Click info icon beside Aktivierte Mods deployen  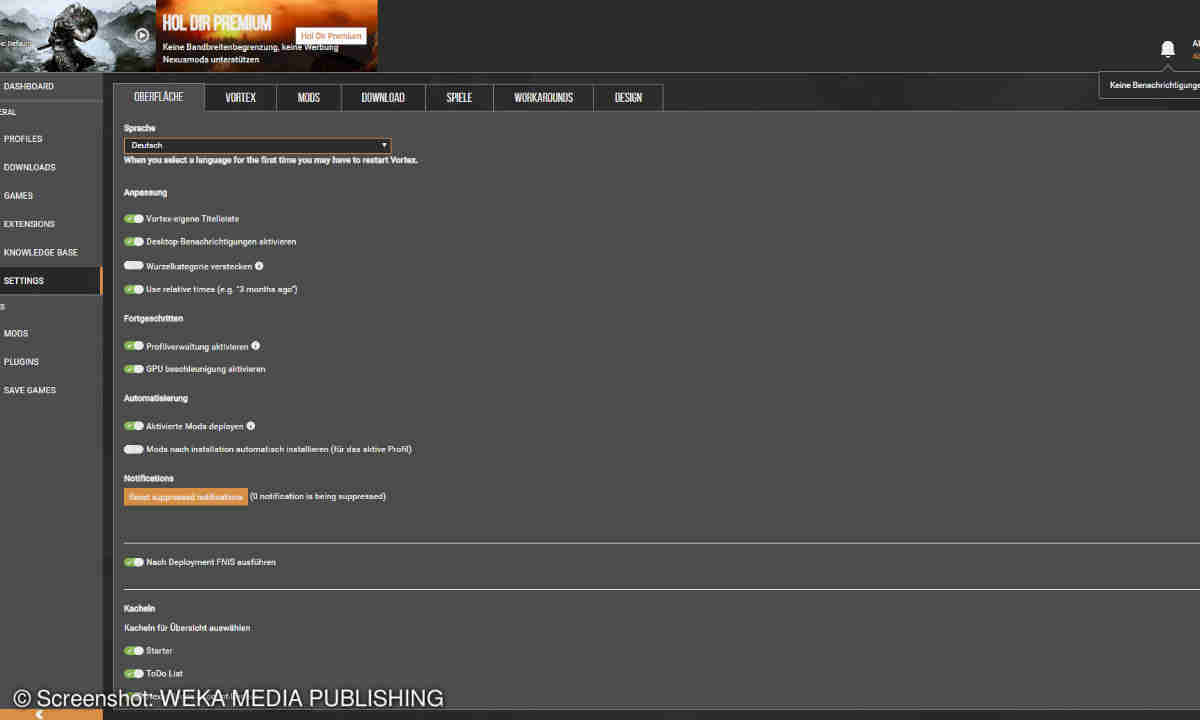[251, 426]
